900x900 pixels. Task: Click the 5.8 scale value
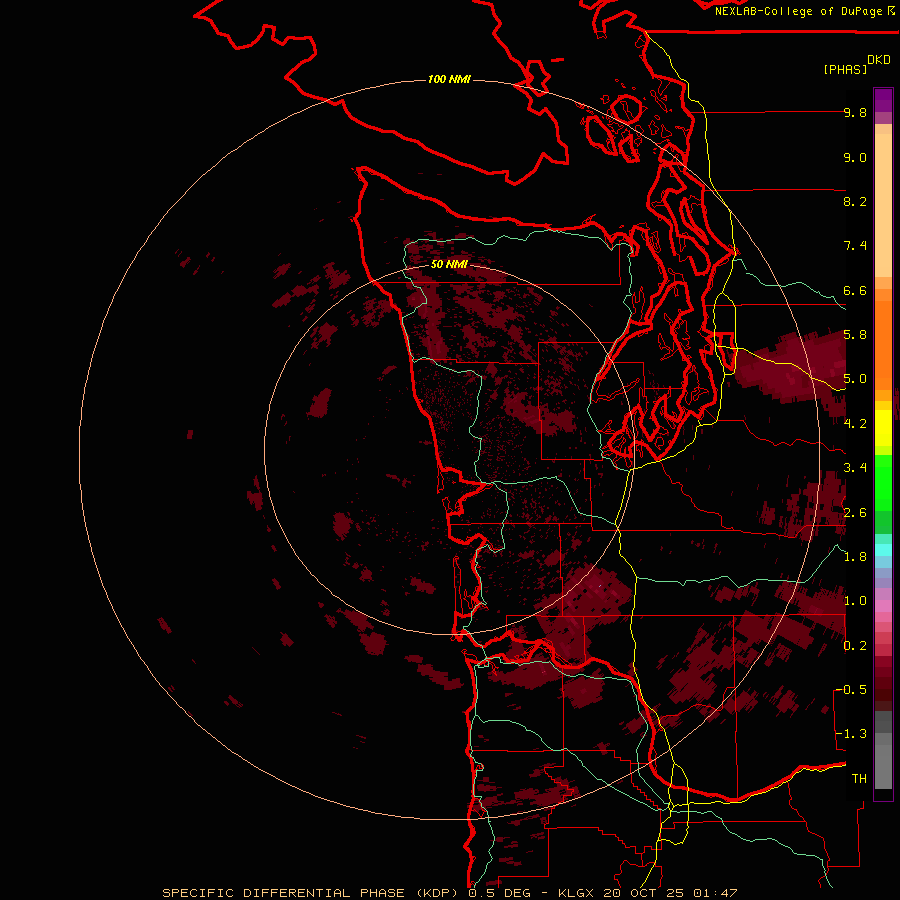pyautogui.click(x=855, y=335)
